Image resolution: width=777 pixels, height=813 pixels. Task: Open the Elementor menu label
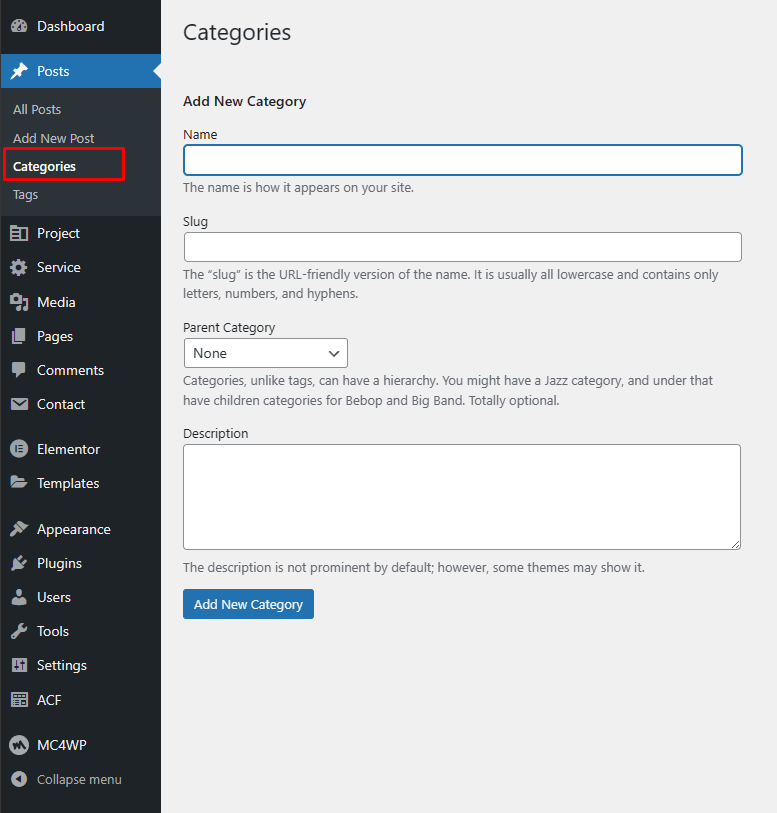click(68, 449)
